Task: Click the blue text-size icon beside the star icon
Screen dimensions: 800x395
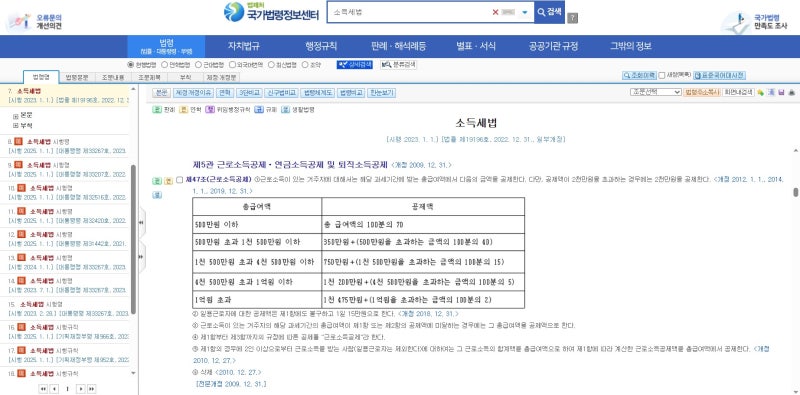Action: click(x=771, y=92)
